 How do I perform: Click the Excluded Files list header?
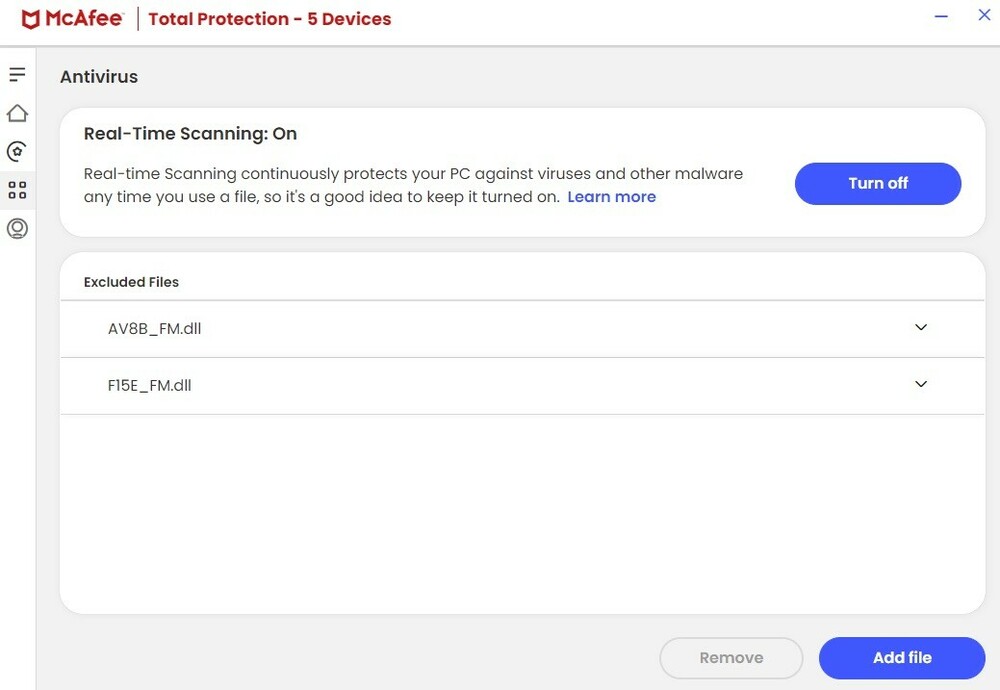[131, 282]
